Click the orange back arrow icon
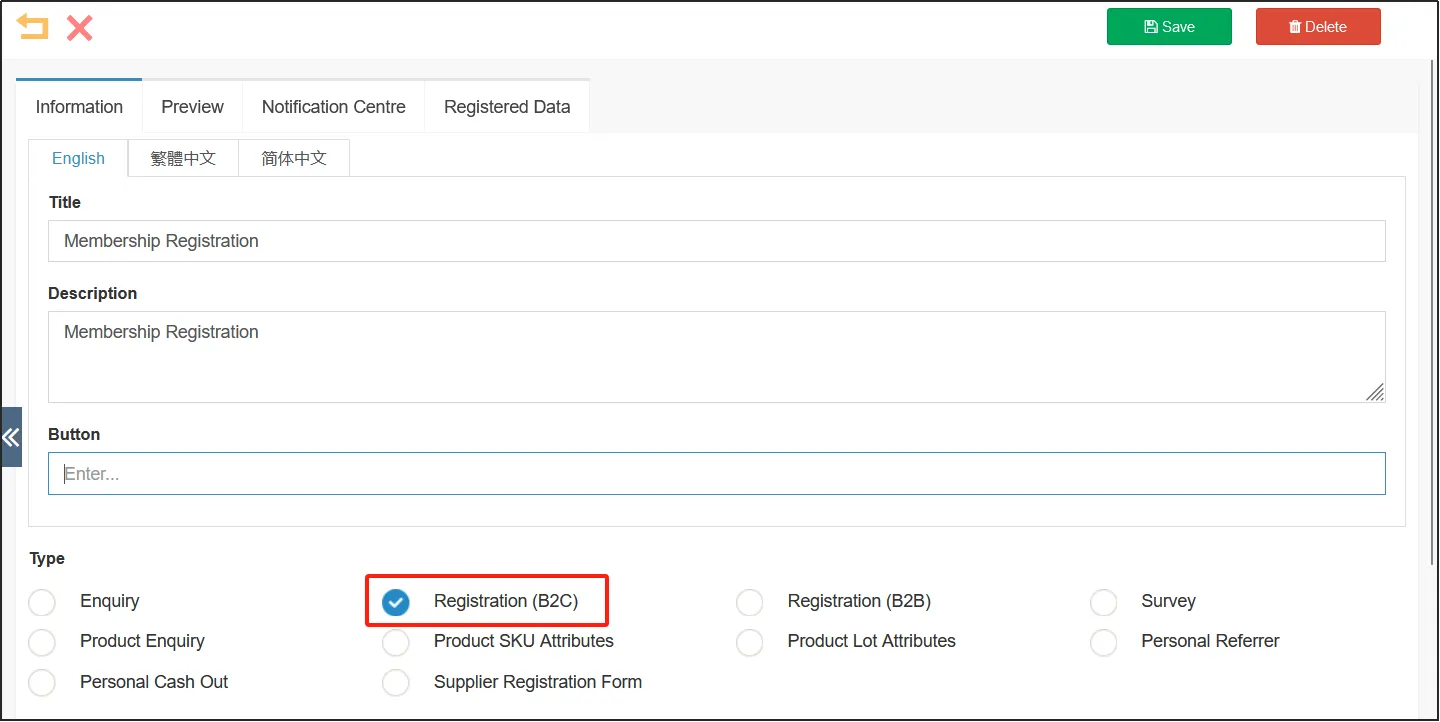The height and width of the screenshot is (722, 1440). (33, 27)
